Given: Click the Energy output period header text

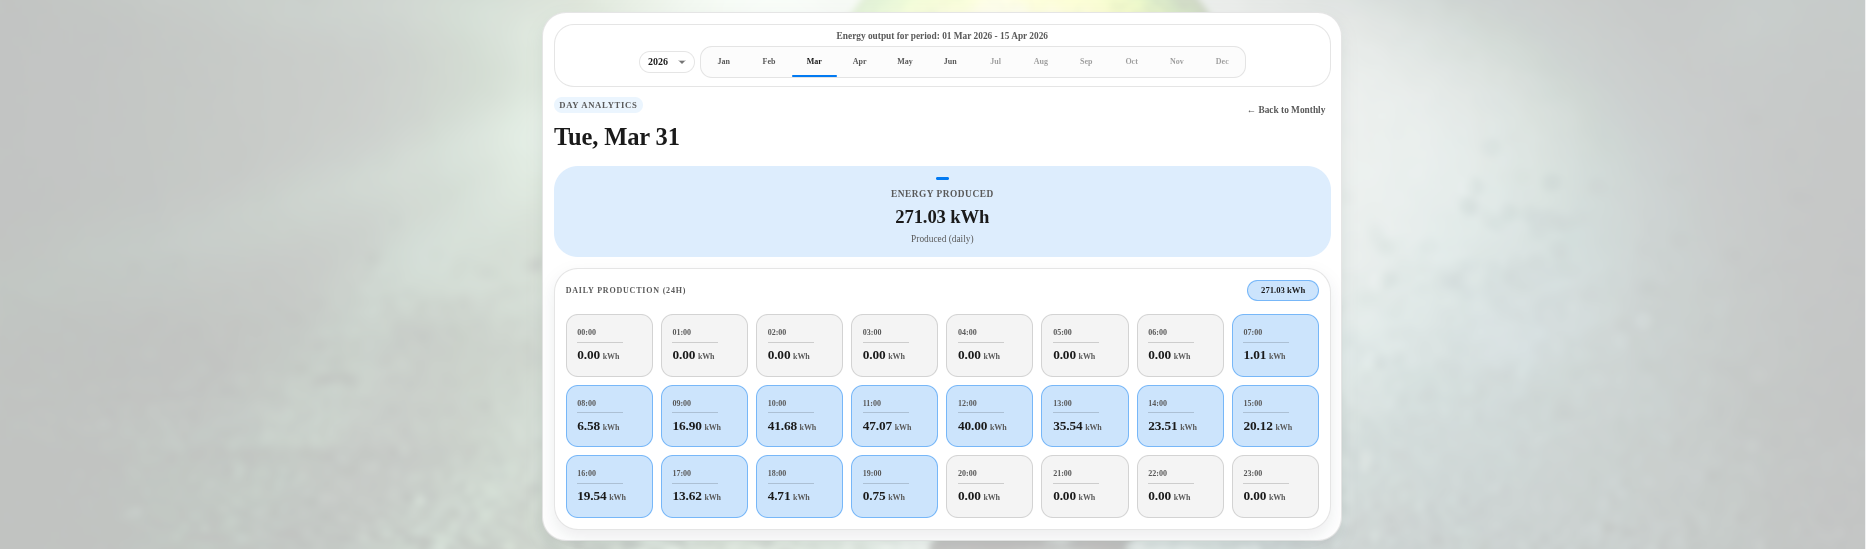Looking at the screenshot, I should tap(942, 36).
